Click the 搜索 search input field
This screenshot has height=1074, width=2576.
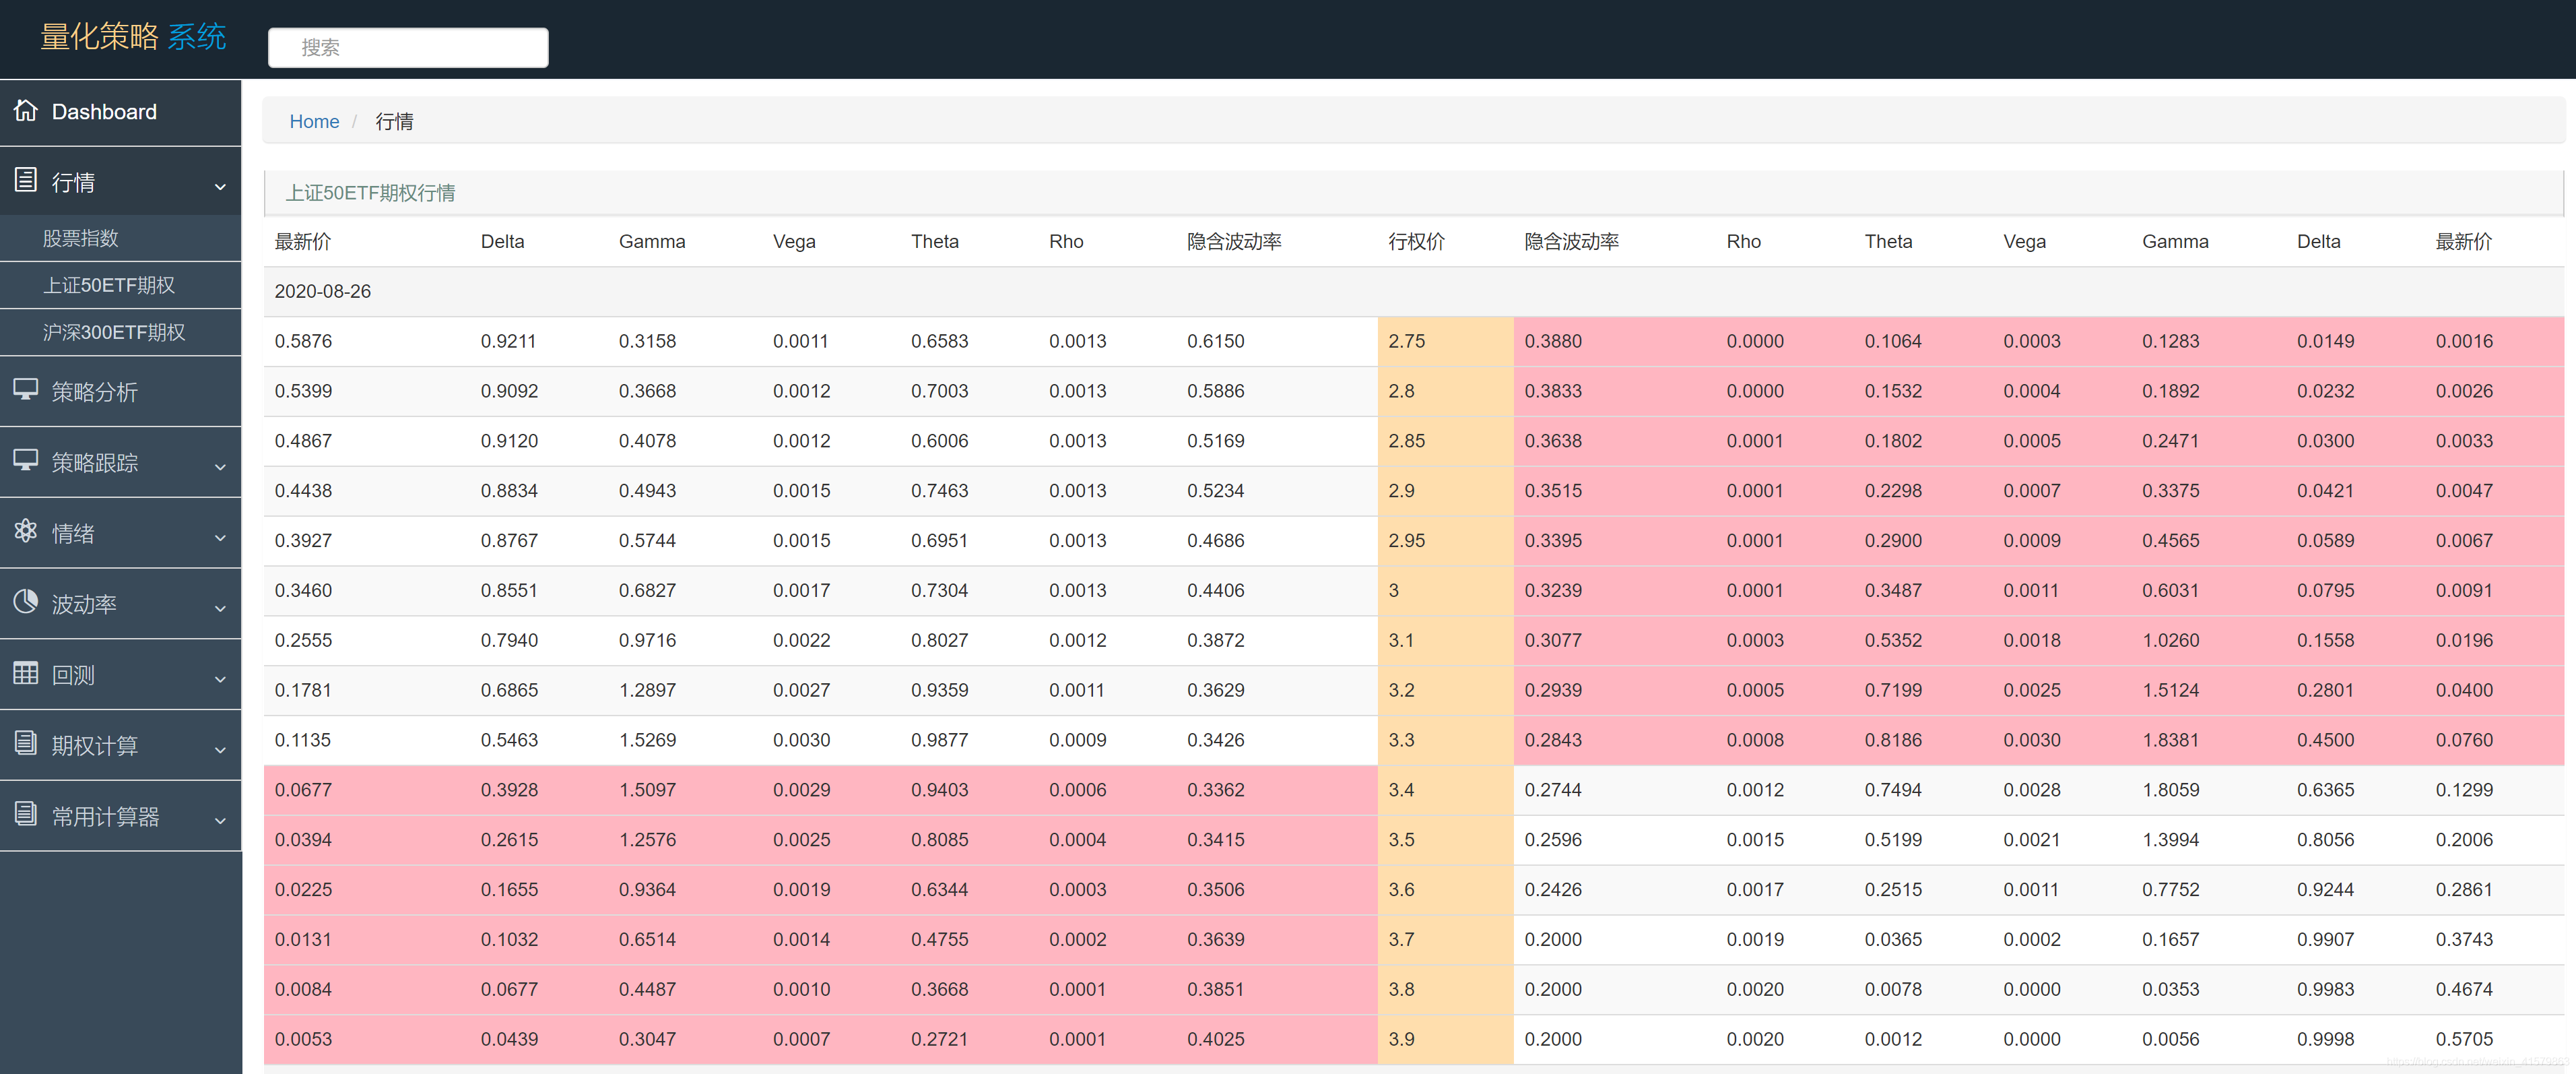click(408, 47)
